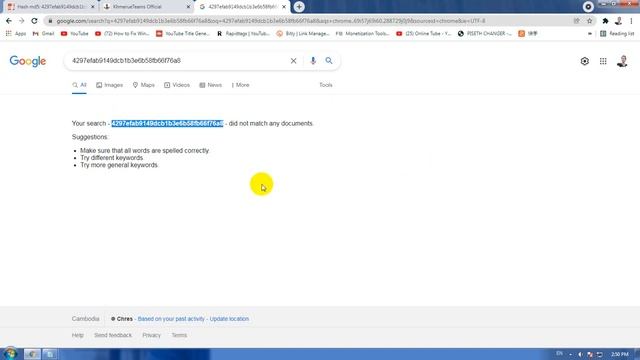Close the Hash md5 tab
The width and height of the screenshot is (640, 360).
[x=93, y=7]
